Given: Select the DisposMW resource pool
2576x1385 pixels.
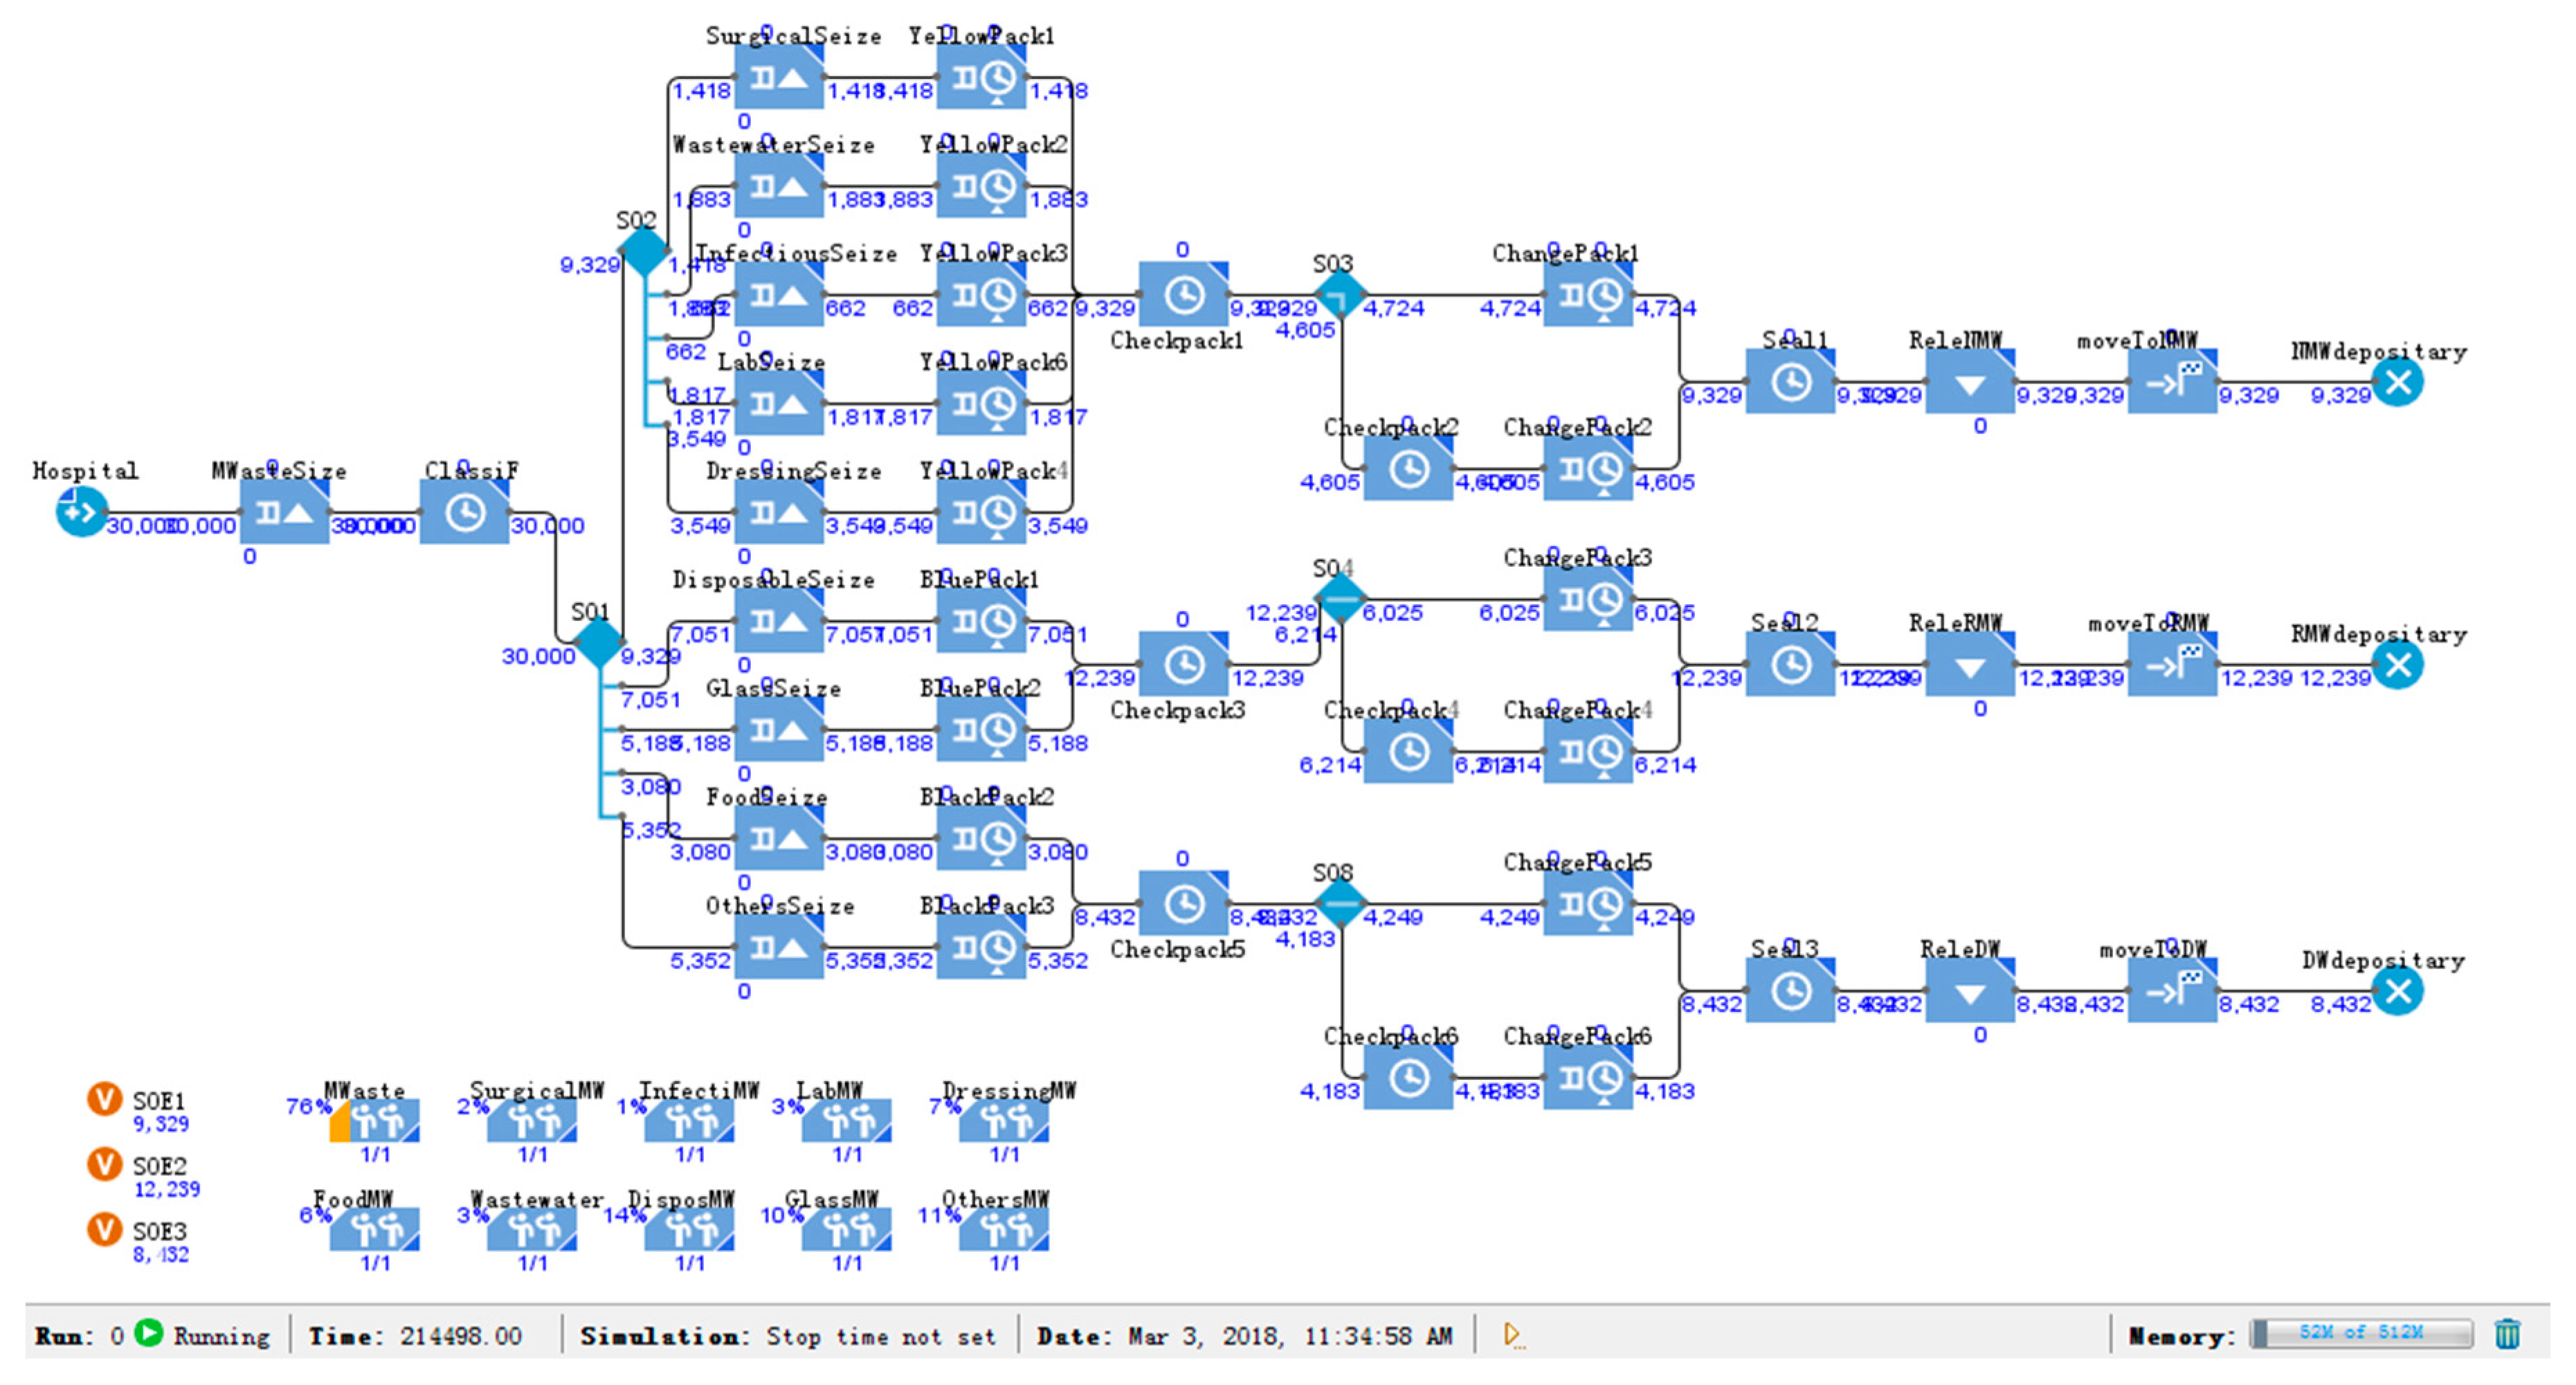Looking at the screenshot, I should [x=689, y=1230].
